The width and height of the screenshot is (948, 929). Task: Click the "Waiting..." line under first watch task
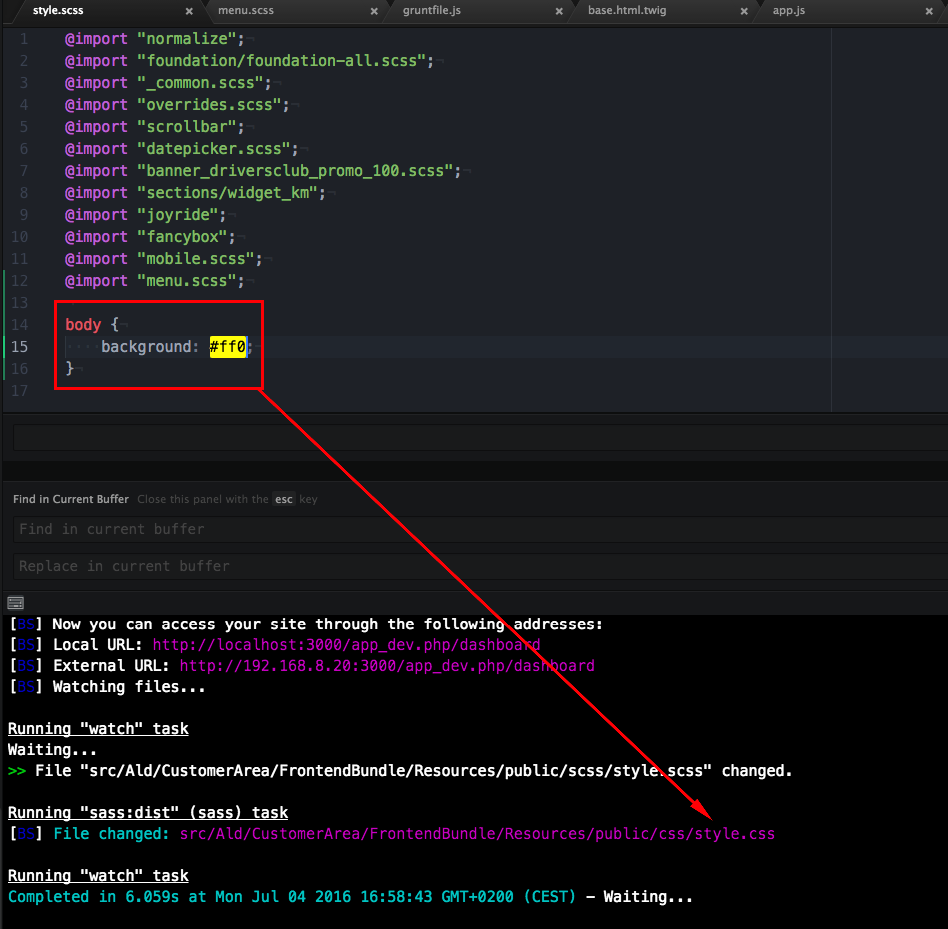pyautogui.click(x=52, y=750)
